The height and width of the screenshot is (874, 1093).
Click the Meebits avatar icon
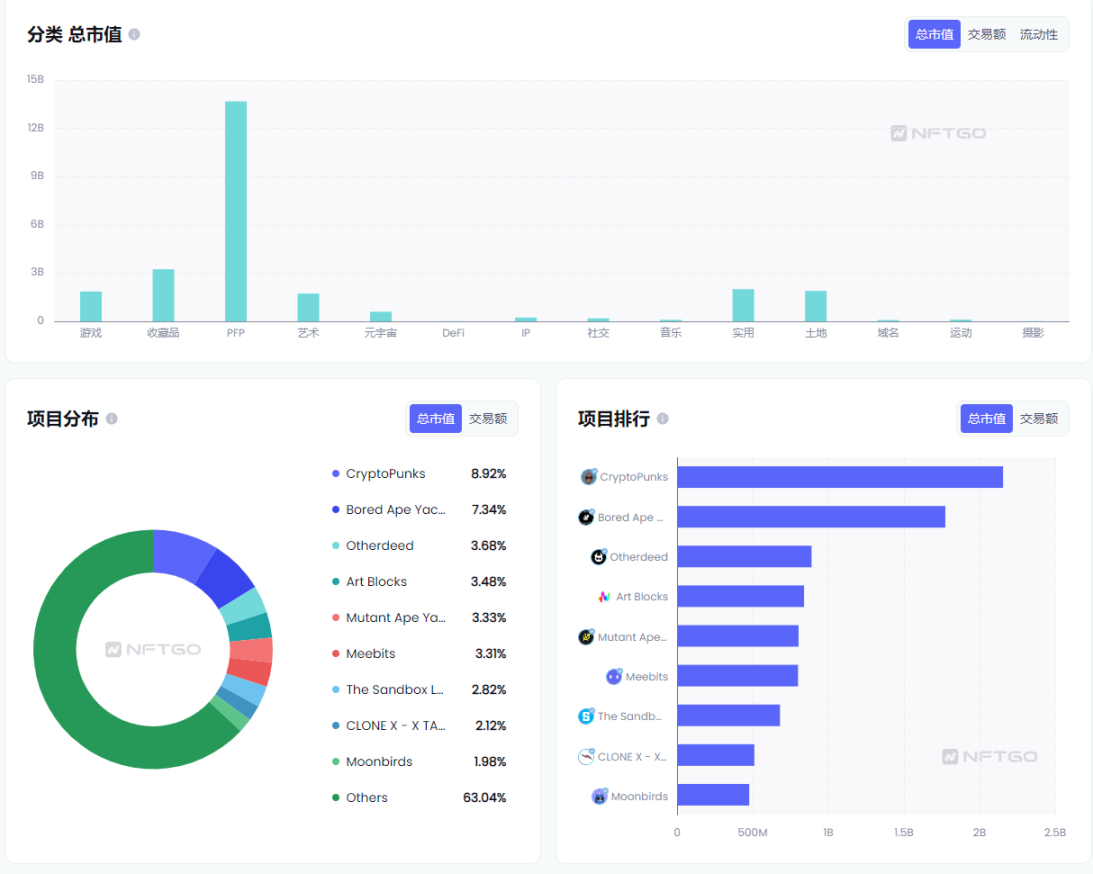(614, 677)
